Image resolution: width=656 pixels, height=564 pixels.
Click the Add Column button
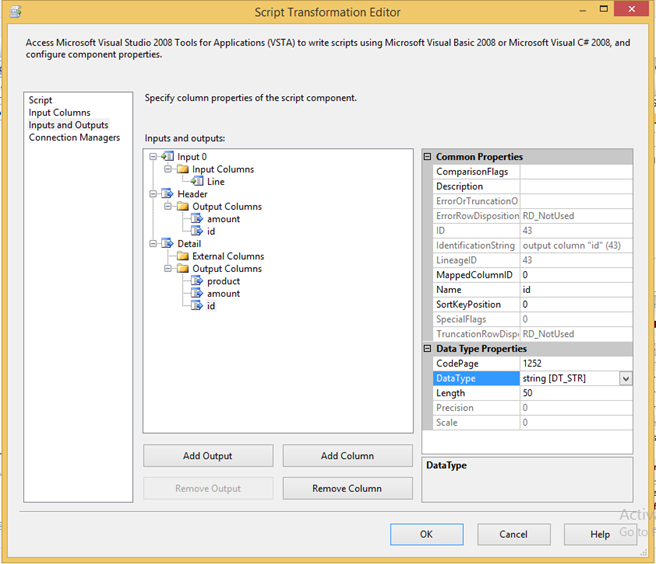click(x=347, y=456)
